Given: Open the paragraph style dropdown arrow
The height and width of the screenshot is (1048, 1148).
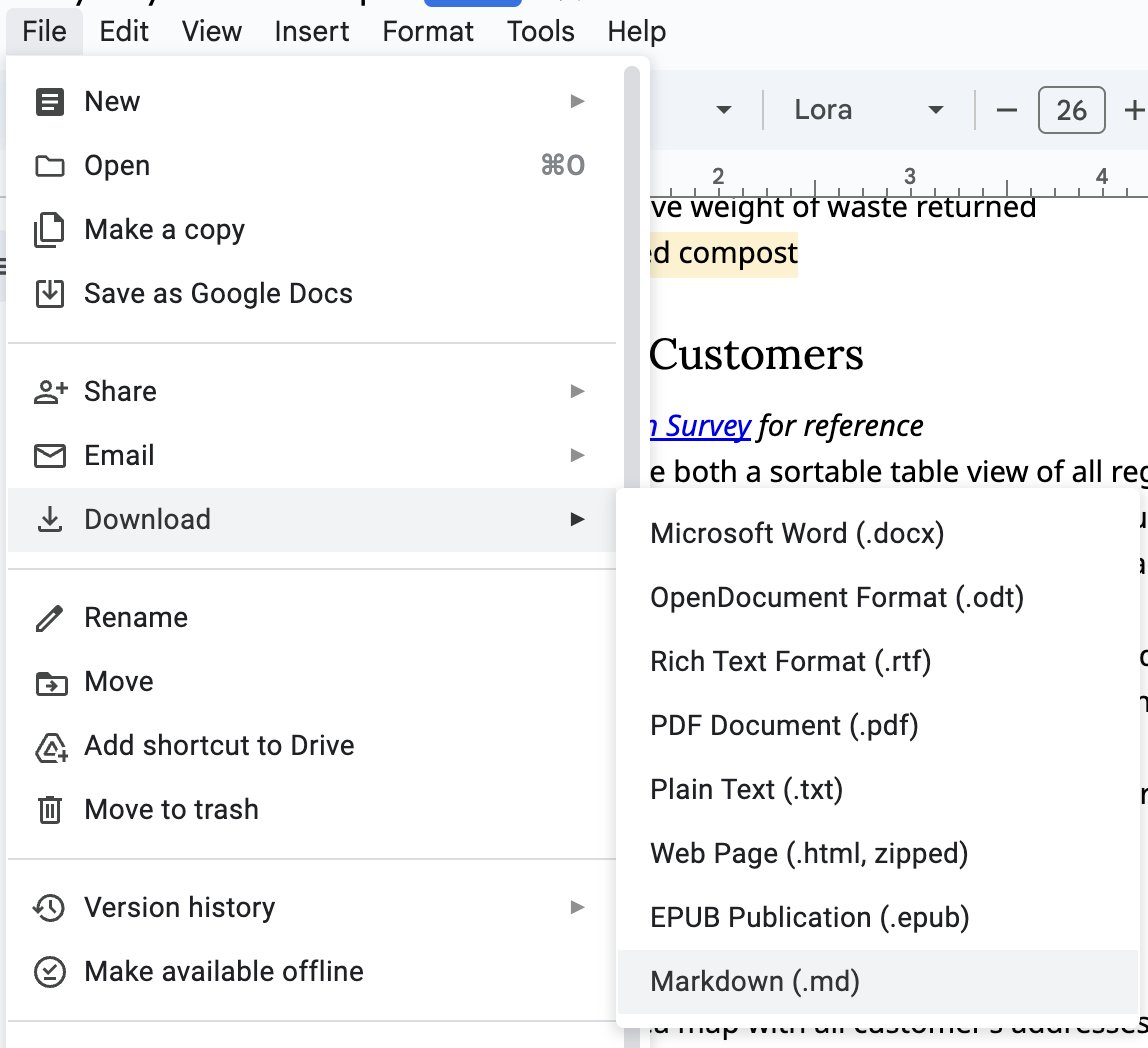Looking at the screenshot, I should [723, 111].
